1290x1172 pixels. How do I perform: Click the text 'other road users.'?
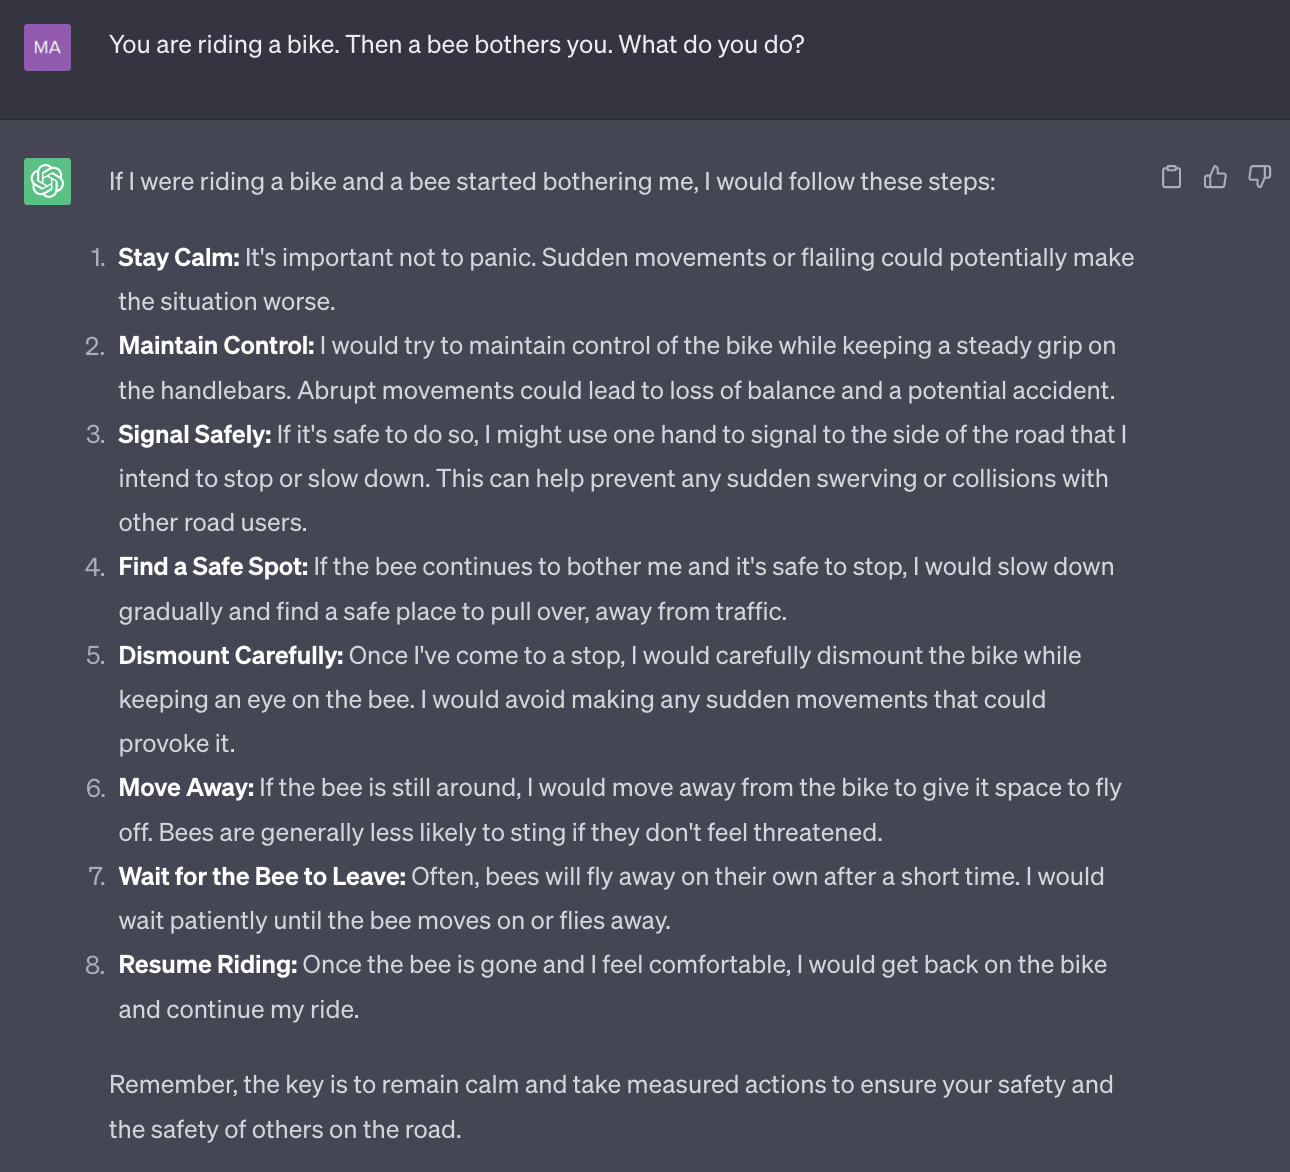pos(212,523)
